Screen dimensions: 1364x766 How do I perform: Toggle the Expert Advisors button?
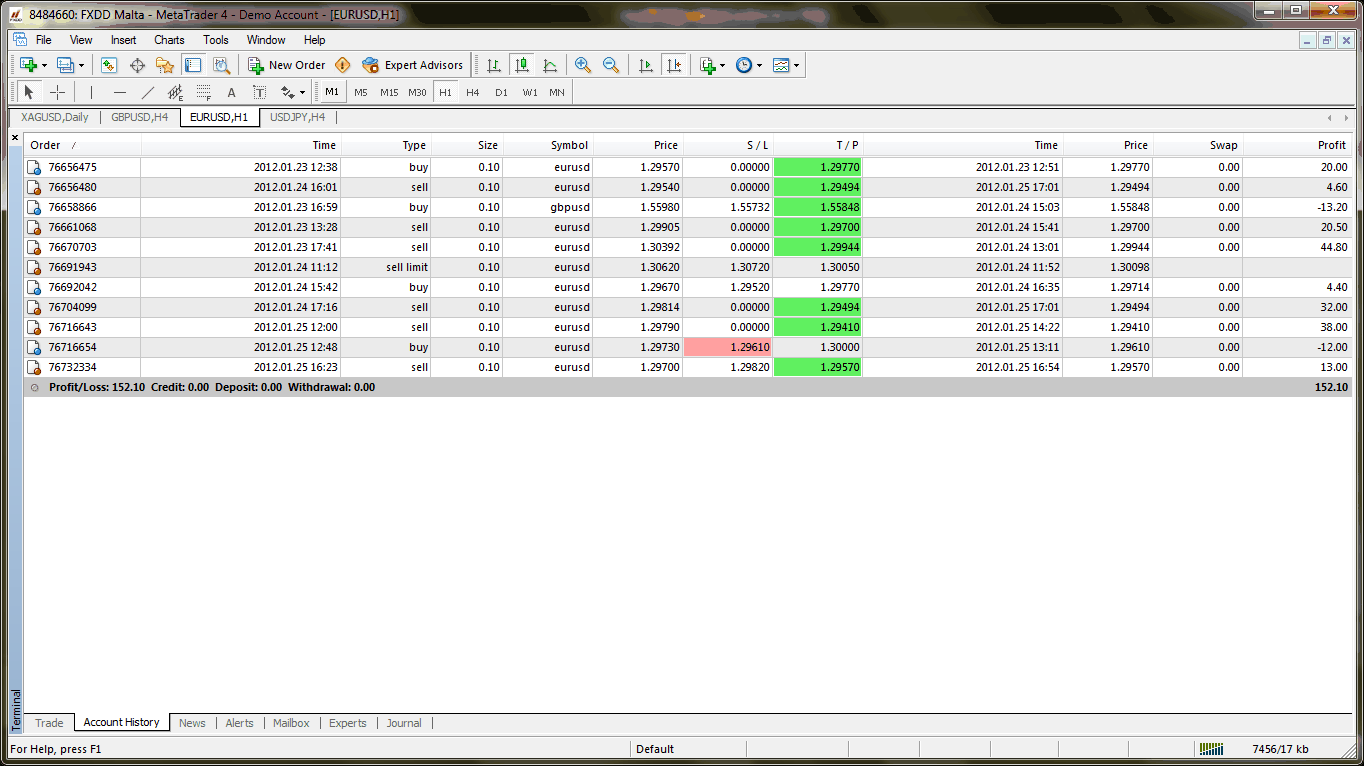413,65
